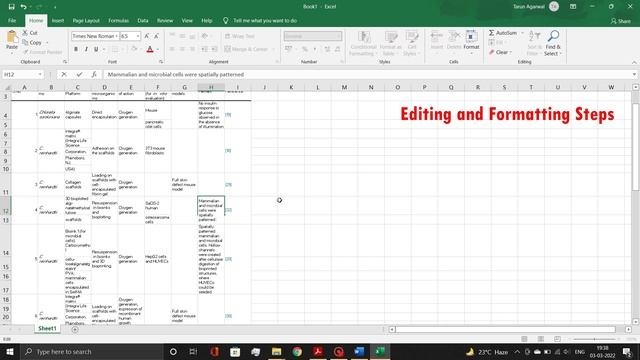
Task: Switch to the View tab
Action: pyautogui.click(x=187, y=20)
